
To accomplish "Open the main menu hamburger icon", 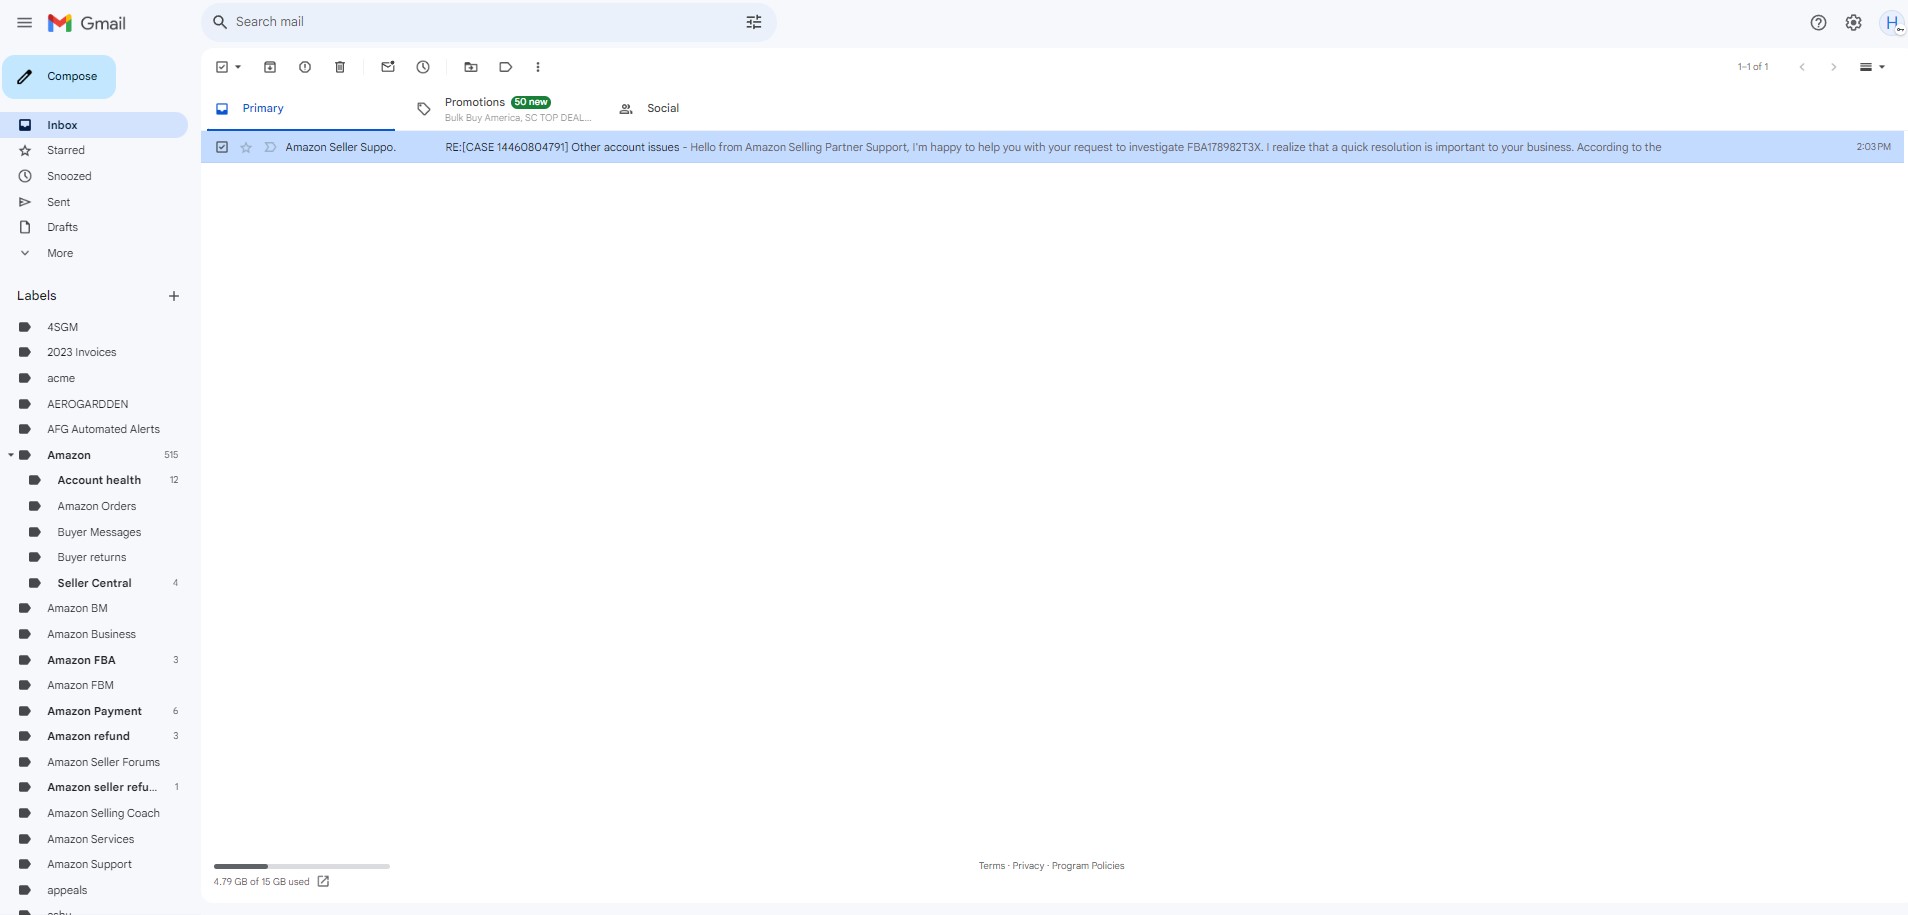I will click(x=25, y=22).
